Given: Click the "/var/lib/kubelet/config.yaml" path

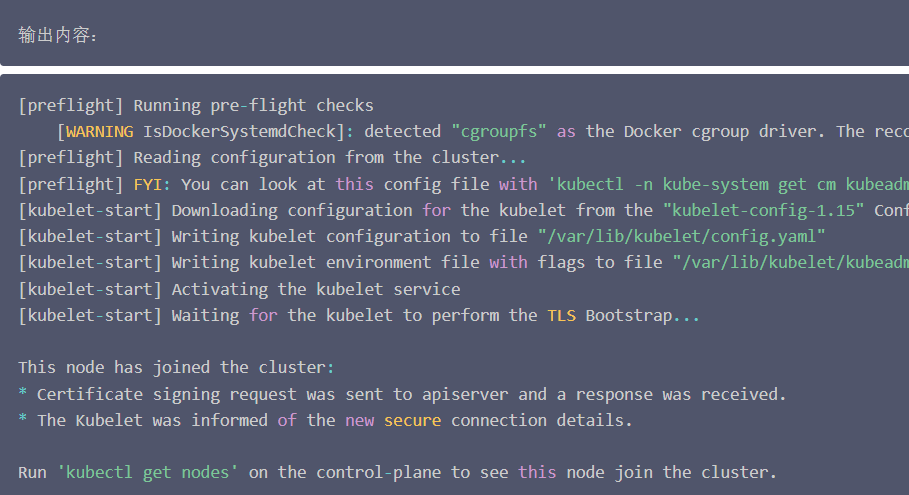Looking at the screenshot, I should pyautogui.click(x=681, y=236).
